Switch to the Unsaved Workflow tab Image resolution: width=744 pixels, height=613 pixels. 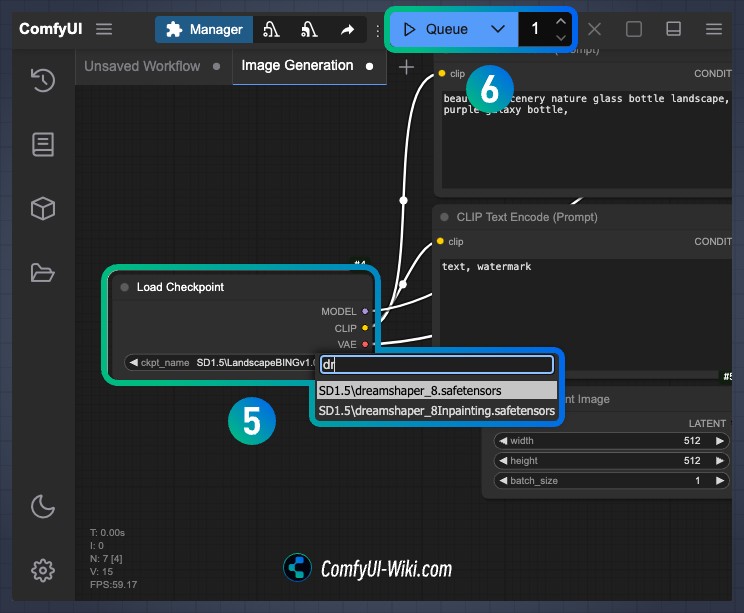point(142,66)
